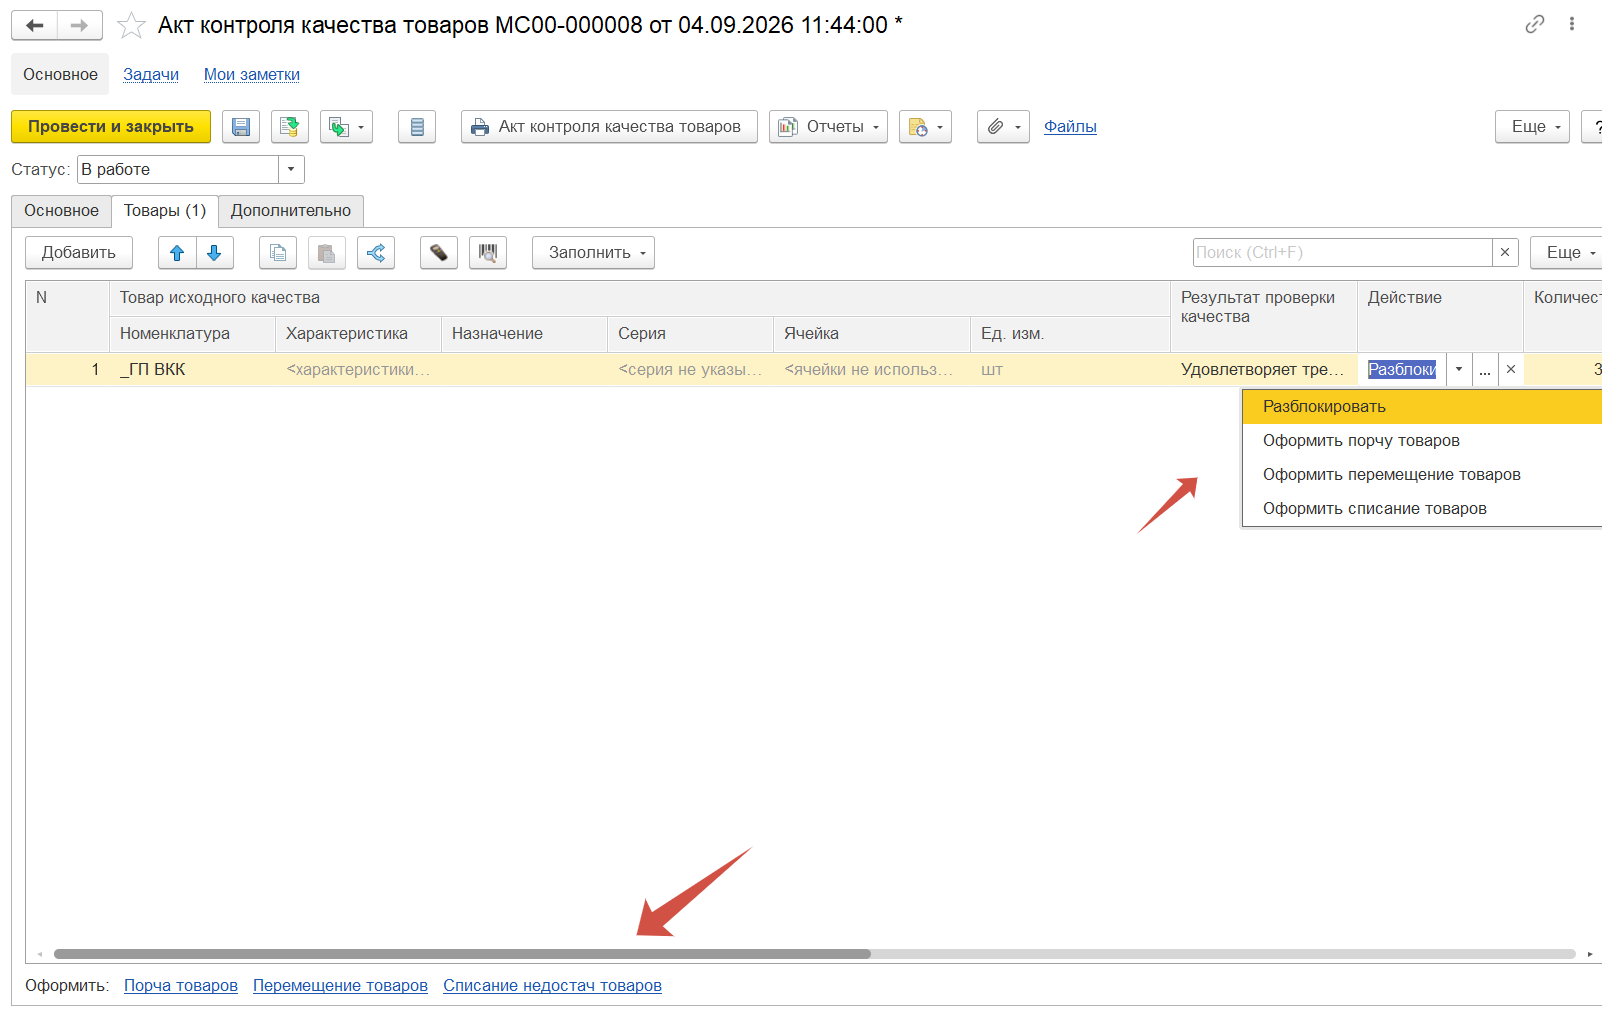The image size is (1602, 1009).
Task: Expand the Отчеты dropdown
Action: (x=828, y=127)
